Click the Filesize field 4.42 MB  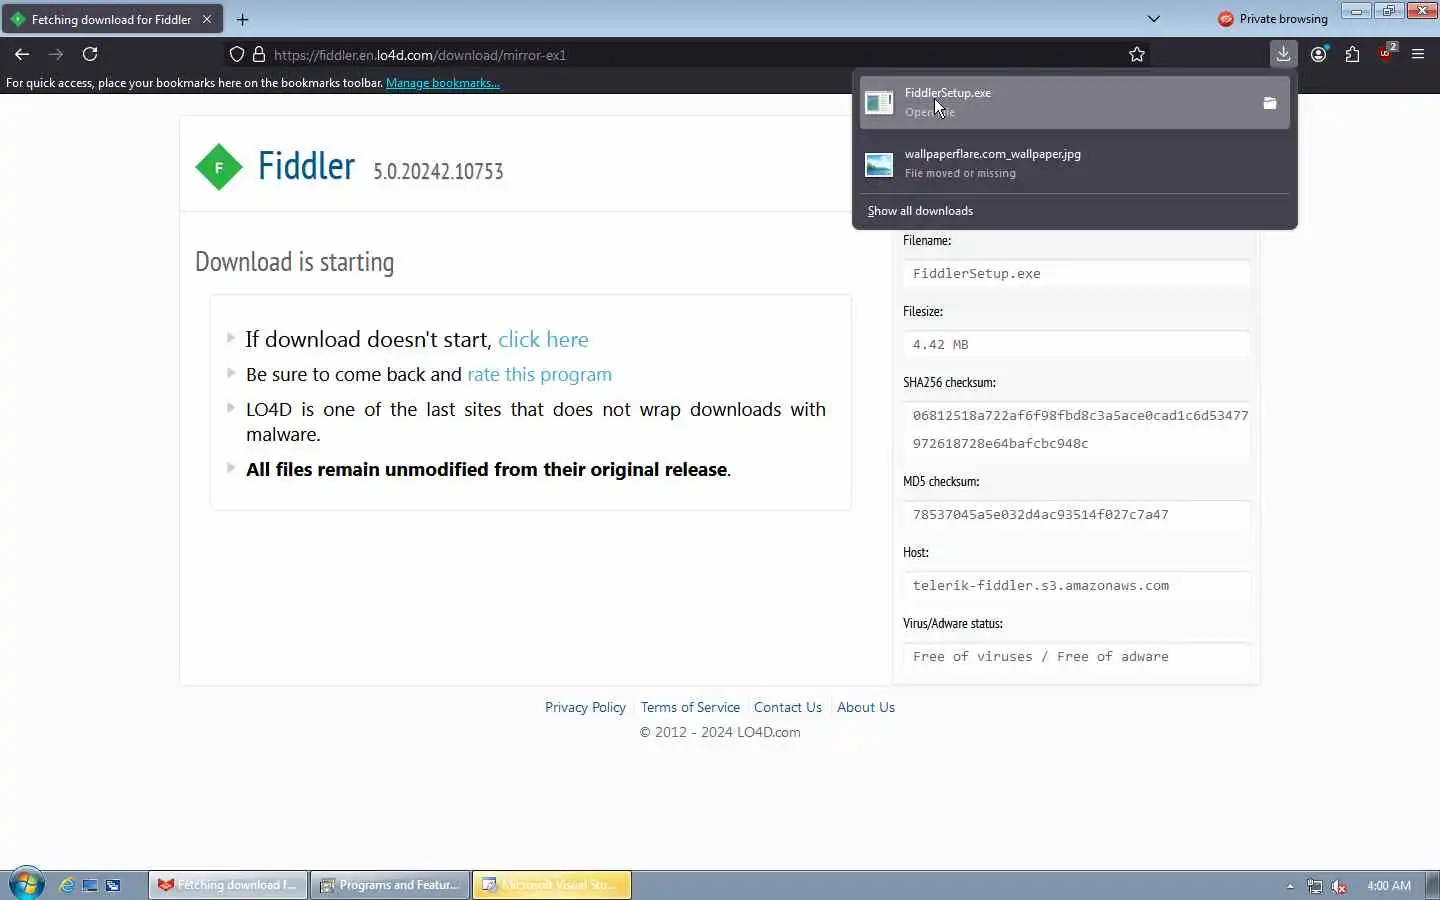1076,344
